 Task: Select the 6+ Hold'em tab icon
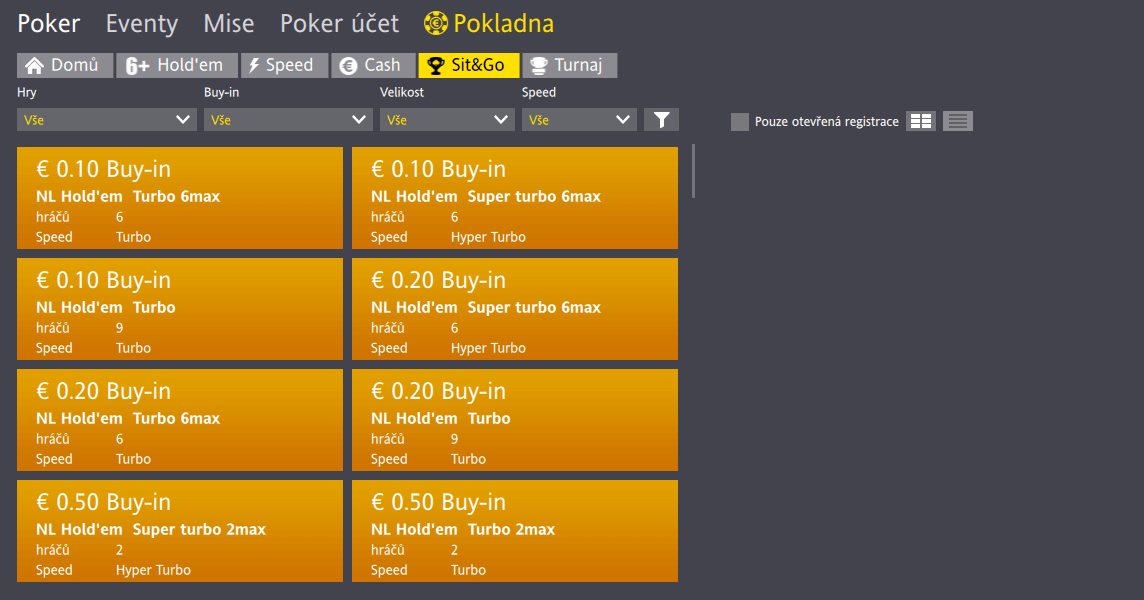pos(177,66)
